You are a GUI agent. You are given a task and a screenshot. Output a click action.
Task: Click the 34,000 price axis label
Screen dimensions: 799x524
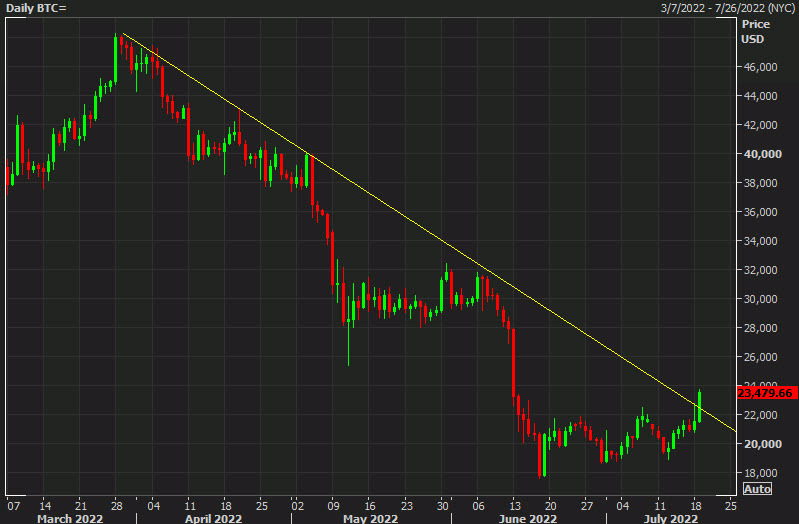click(760, 241)
